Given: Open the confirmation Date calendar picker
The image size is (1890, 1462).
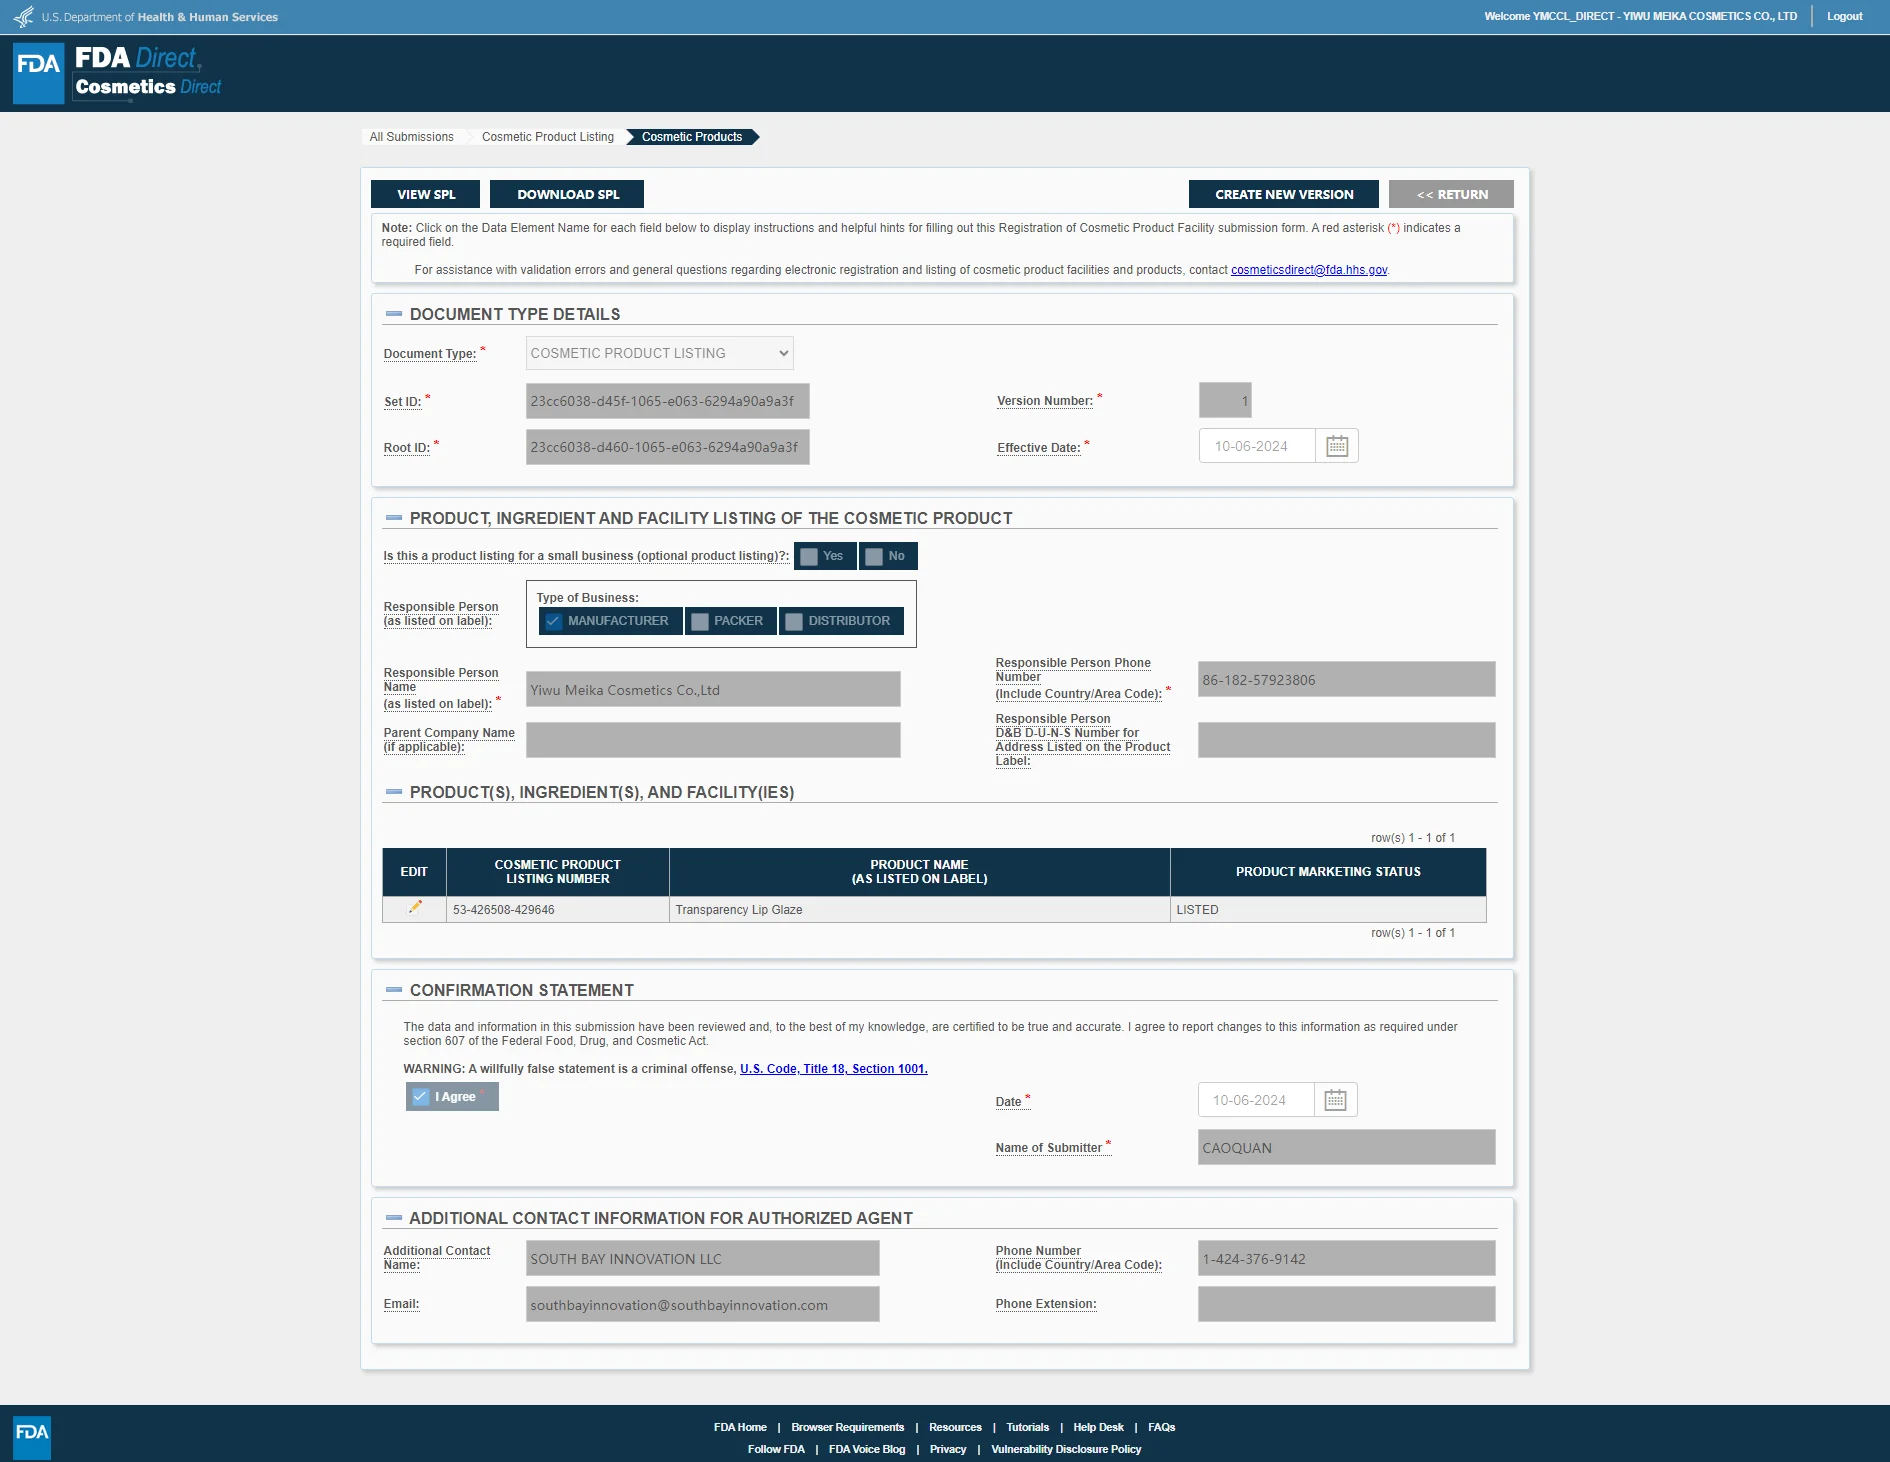Looking at the screenshot, I should [1335, 1100].
